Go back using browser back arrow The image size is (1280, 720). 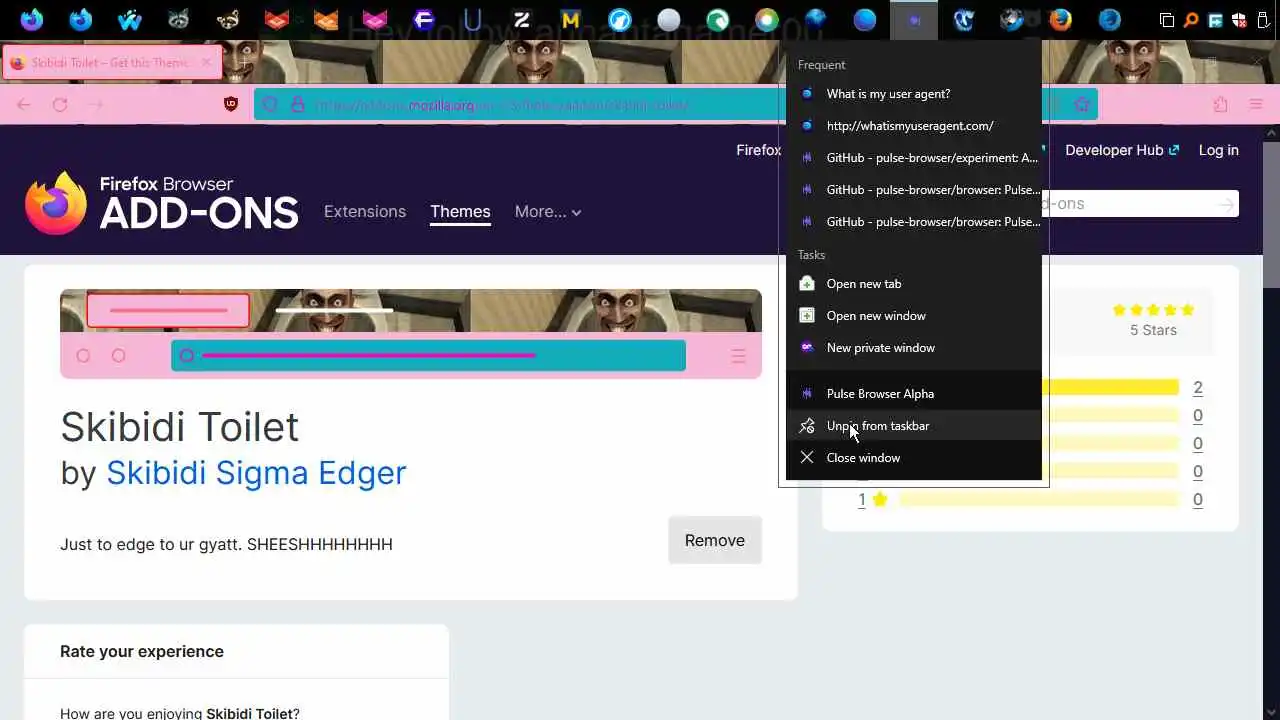pos(24,104)
